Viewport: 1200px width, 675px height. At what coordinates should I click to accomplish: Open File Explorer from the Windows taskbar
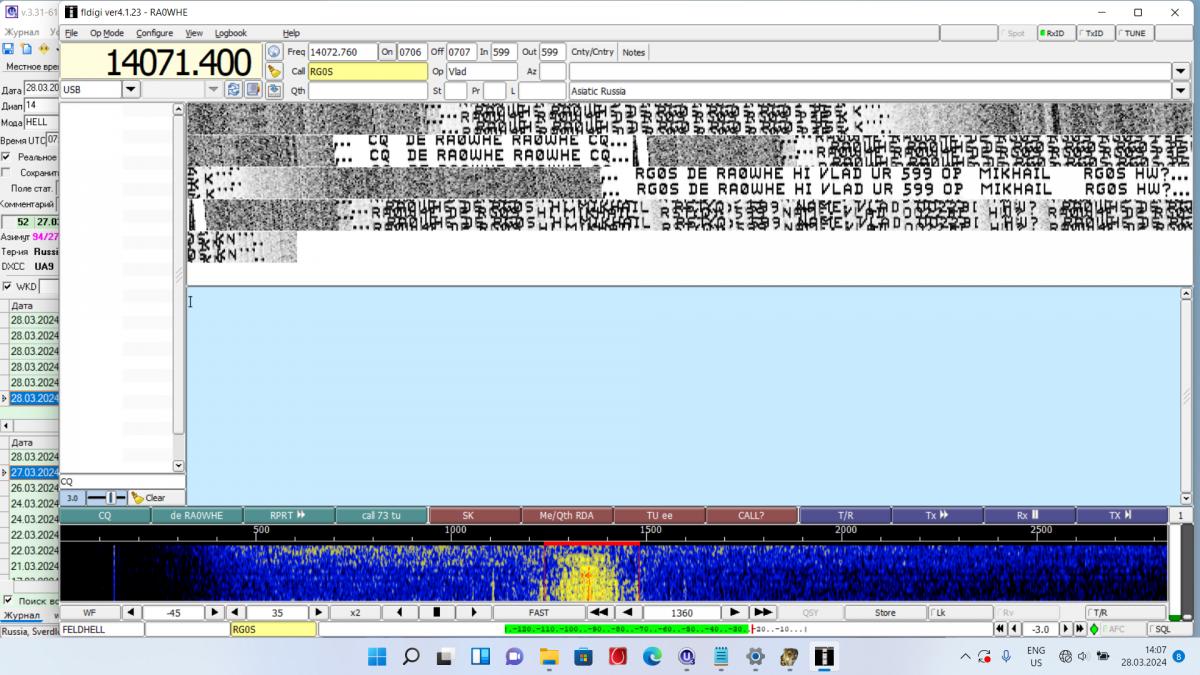[x=548, y=657]
